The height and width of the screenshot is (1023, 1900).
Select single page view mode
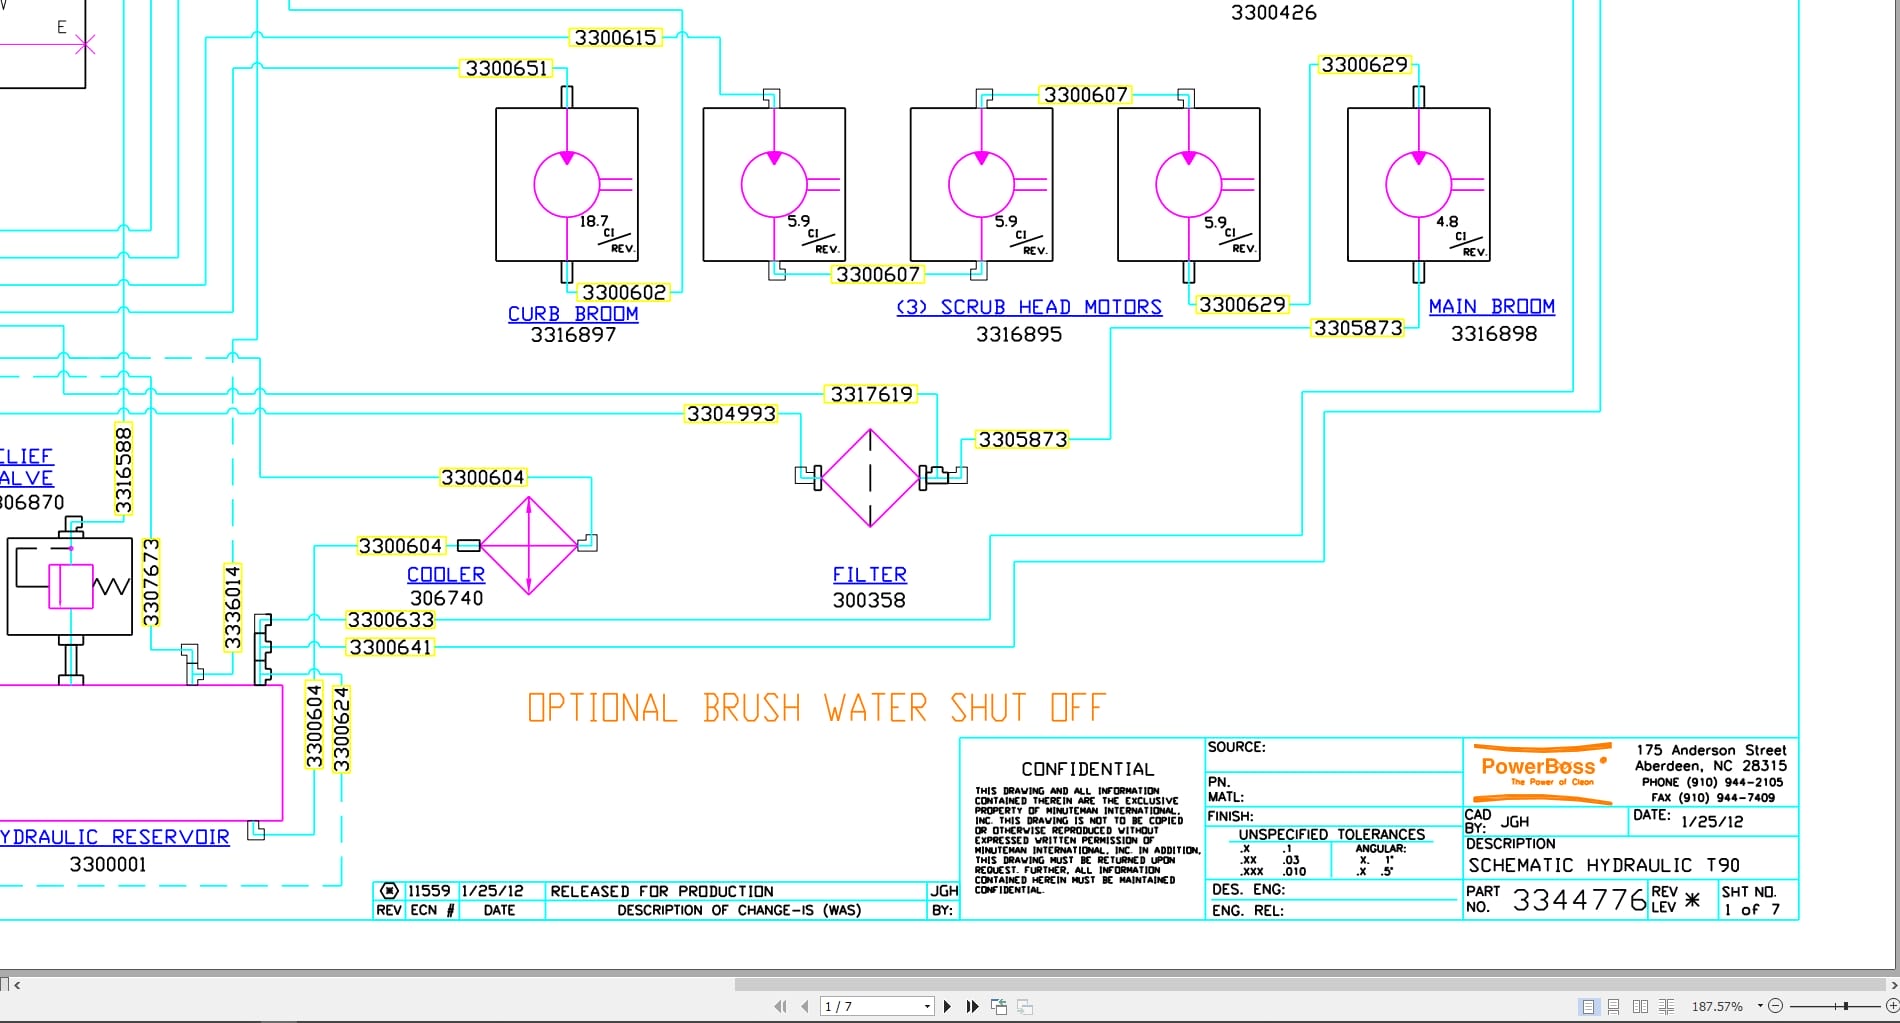coord(1588,1006)
